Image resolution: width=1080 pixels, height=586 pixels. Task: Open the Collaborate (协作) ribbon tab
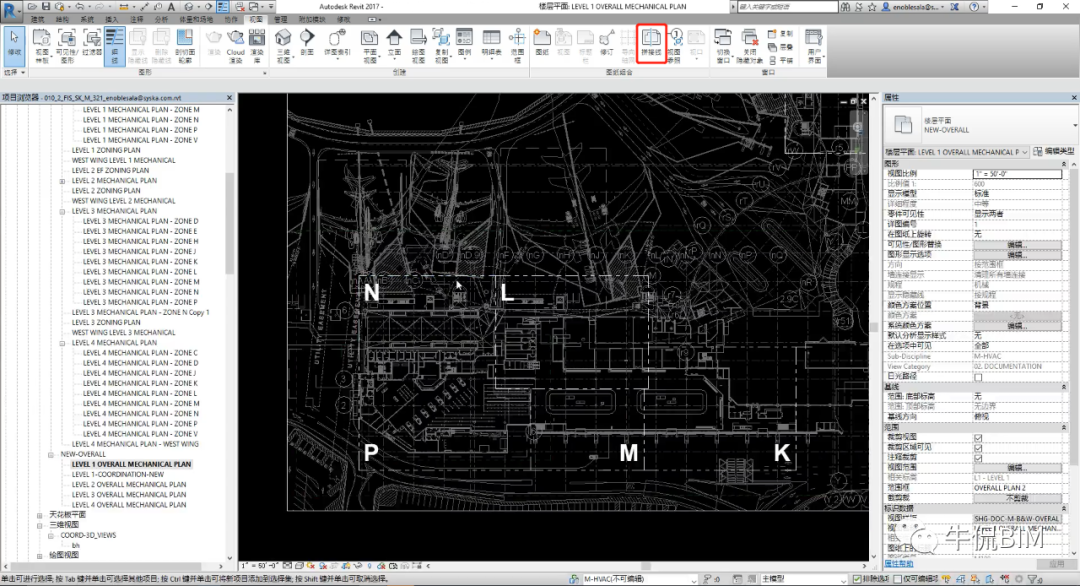[231, 19]
